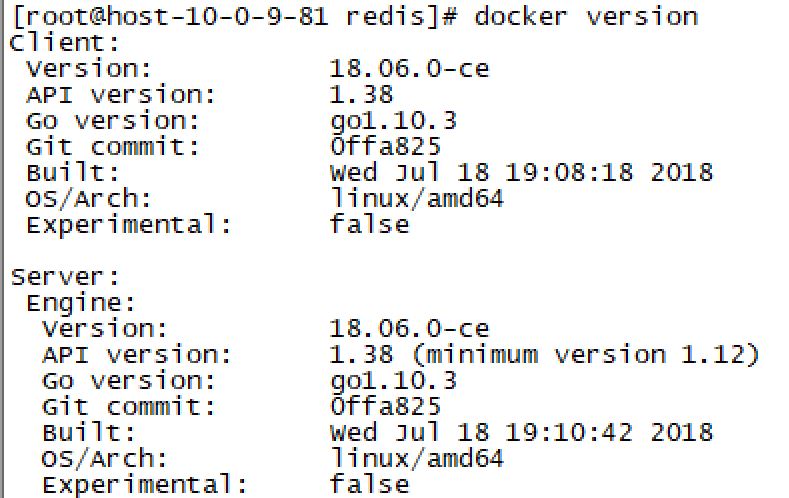The height and width of the screenshot is (498, 789).
Task: Select the Client "API version:" label
Action: tap(121, 95)
